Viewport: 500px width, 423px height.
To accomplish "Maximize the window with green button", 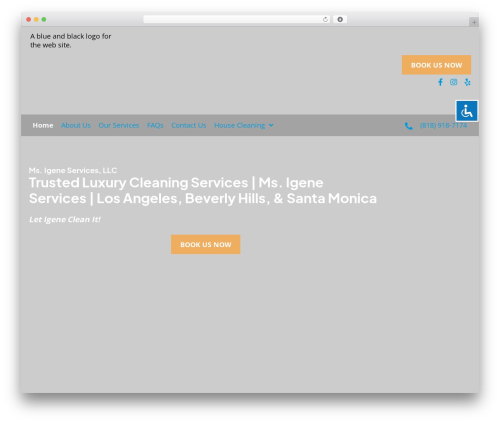I will (44, 19).
